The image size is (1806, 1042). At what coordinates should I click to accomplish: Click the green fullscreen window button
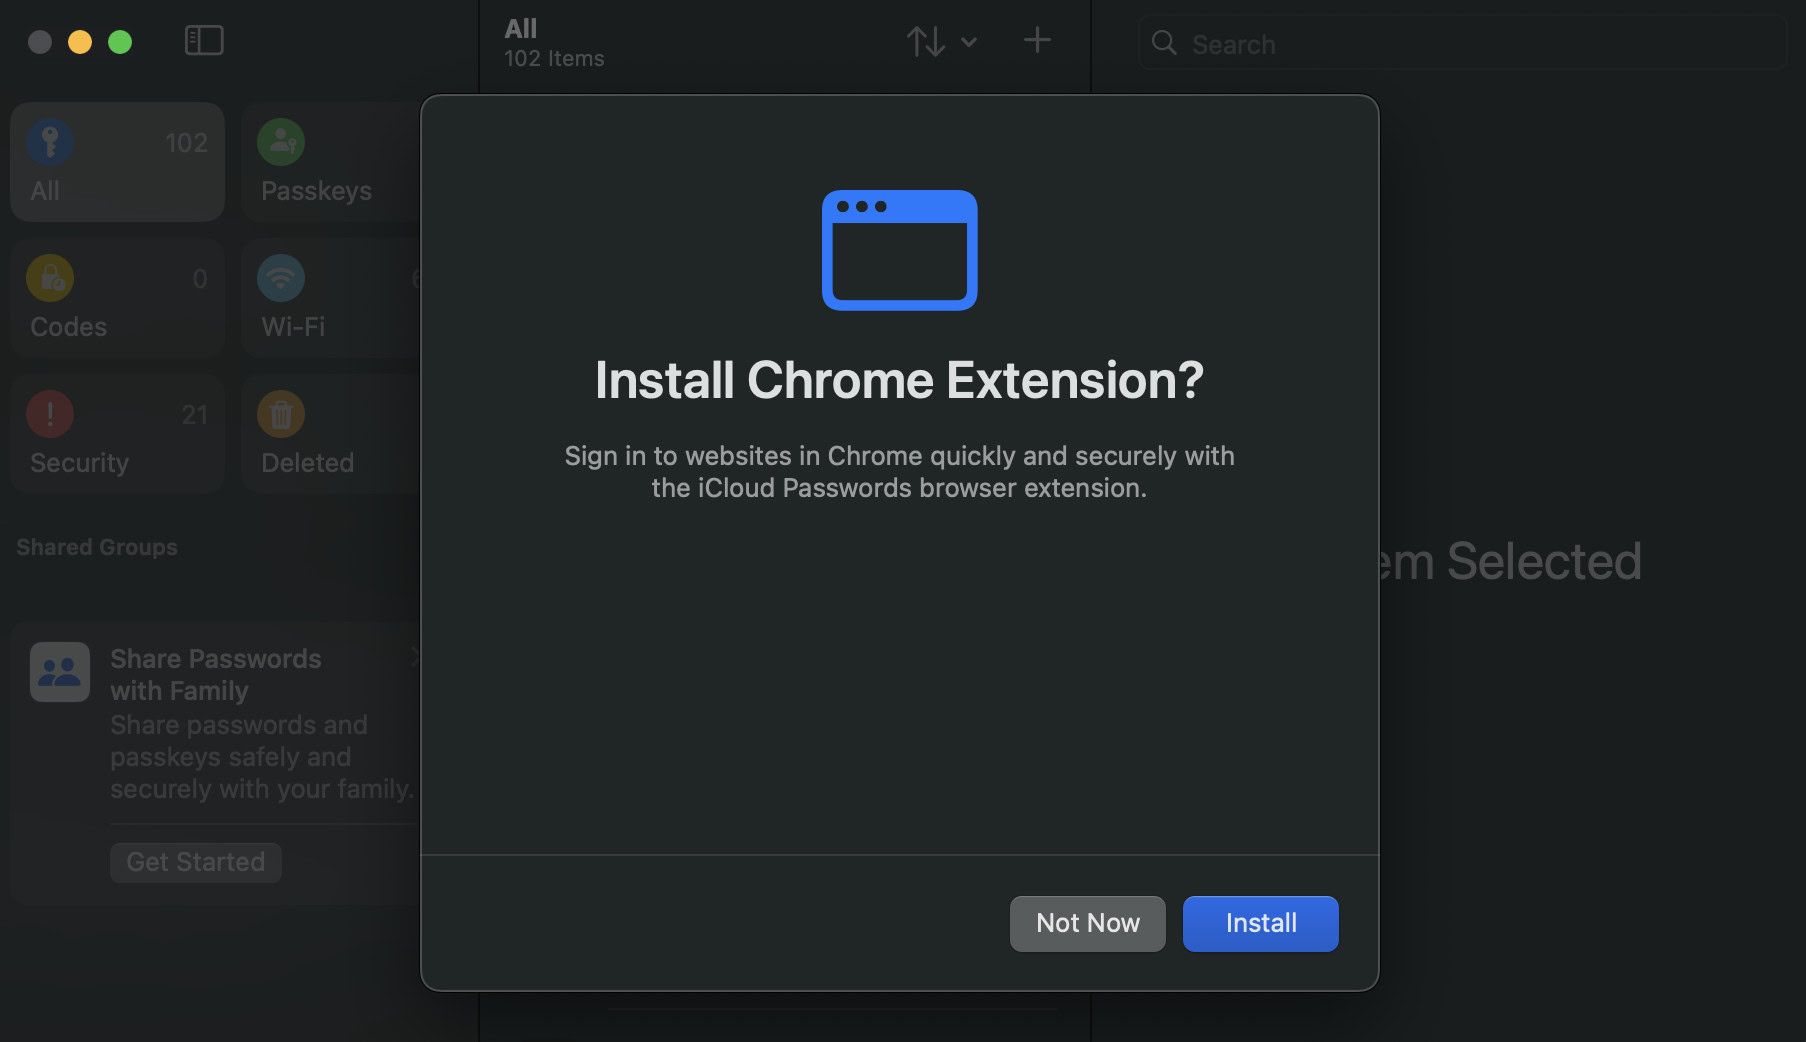click(x=120, y=42)
